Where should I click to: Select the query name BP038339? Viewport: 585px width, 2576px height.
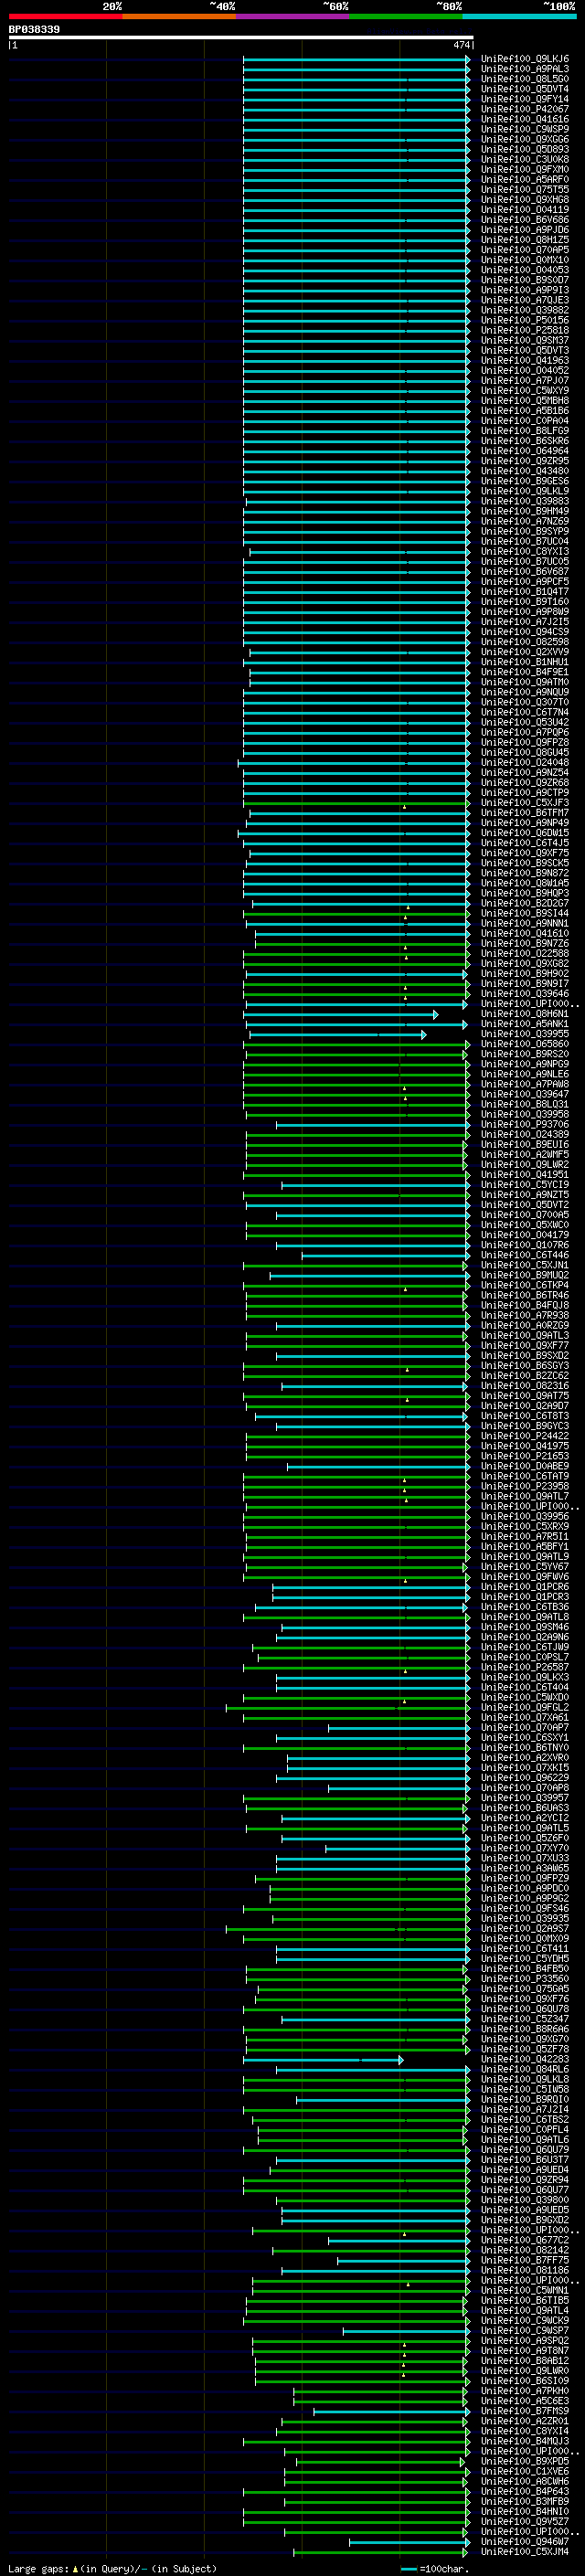click(34, 29)
